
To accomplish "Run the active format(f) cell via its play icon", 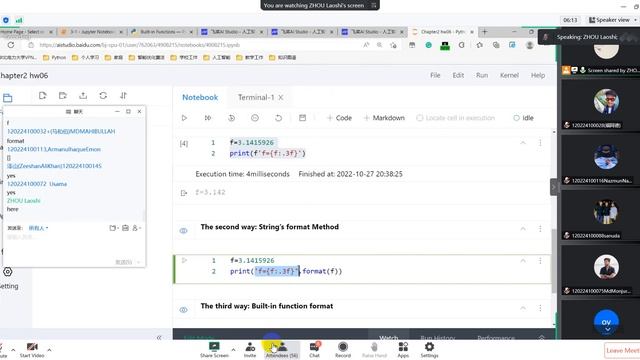I will pyautogui.click(x=184, y=260).
